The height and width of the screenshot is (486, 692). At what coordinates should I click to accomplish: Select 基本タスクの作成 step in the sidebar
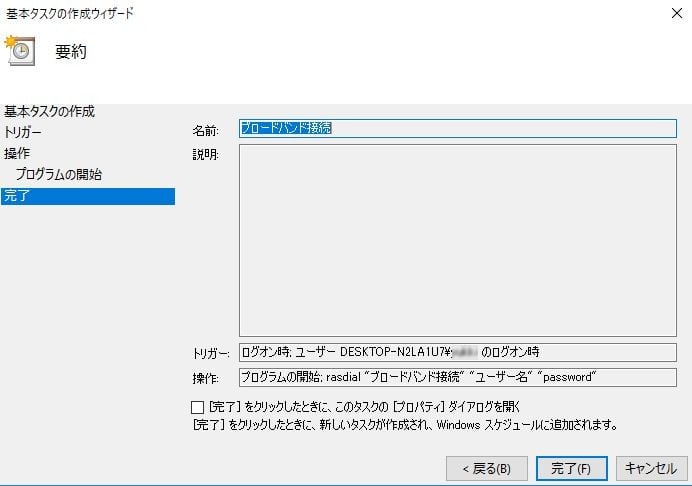point(56,111)
